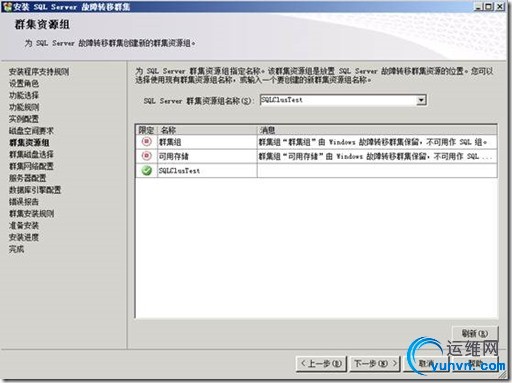
Task: Select the SQLClusTest row in the table
Action: [x=317, y=171]
